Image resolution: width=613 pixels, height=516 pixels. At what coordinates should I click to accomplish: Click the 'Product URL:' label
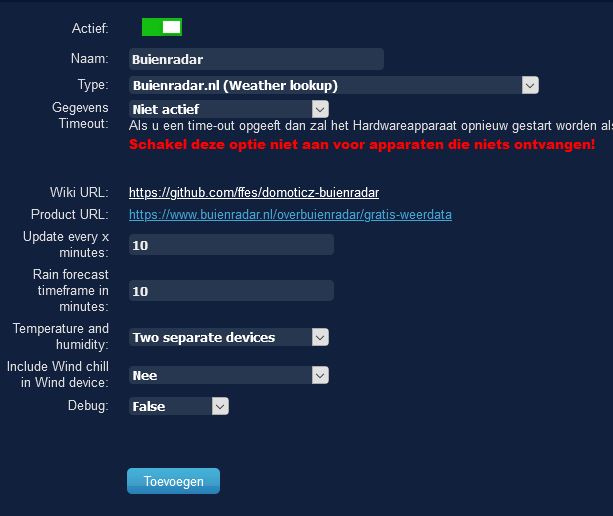point(70,214)
